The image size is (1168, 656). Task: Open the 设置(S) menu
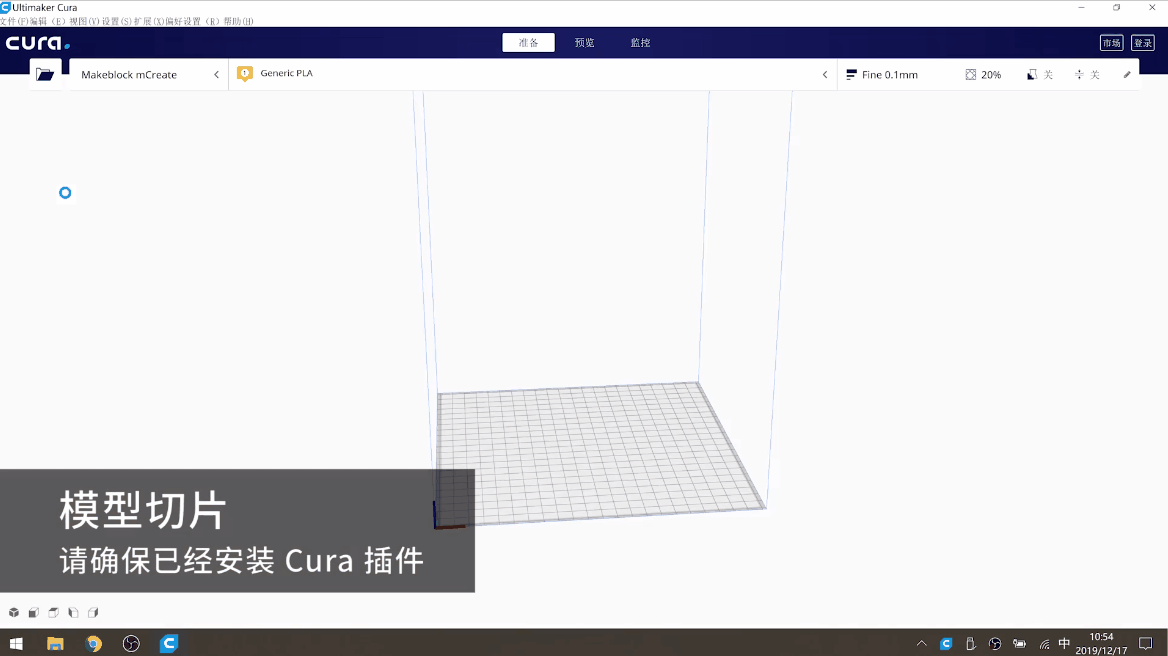click(x=117, y=21)
